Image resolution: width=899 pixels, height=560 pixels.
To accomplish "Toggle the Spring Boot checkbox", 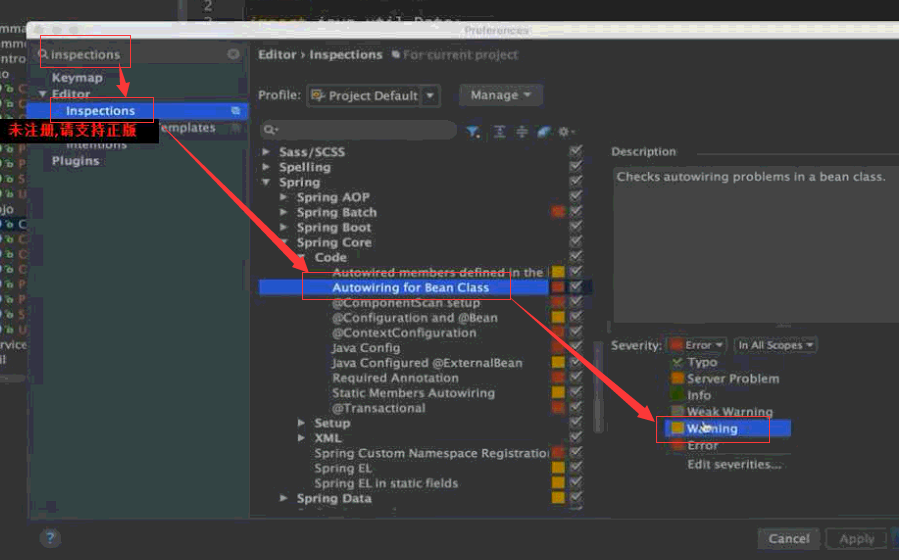I will [576, 226].
